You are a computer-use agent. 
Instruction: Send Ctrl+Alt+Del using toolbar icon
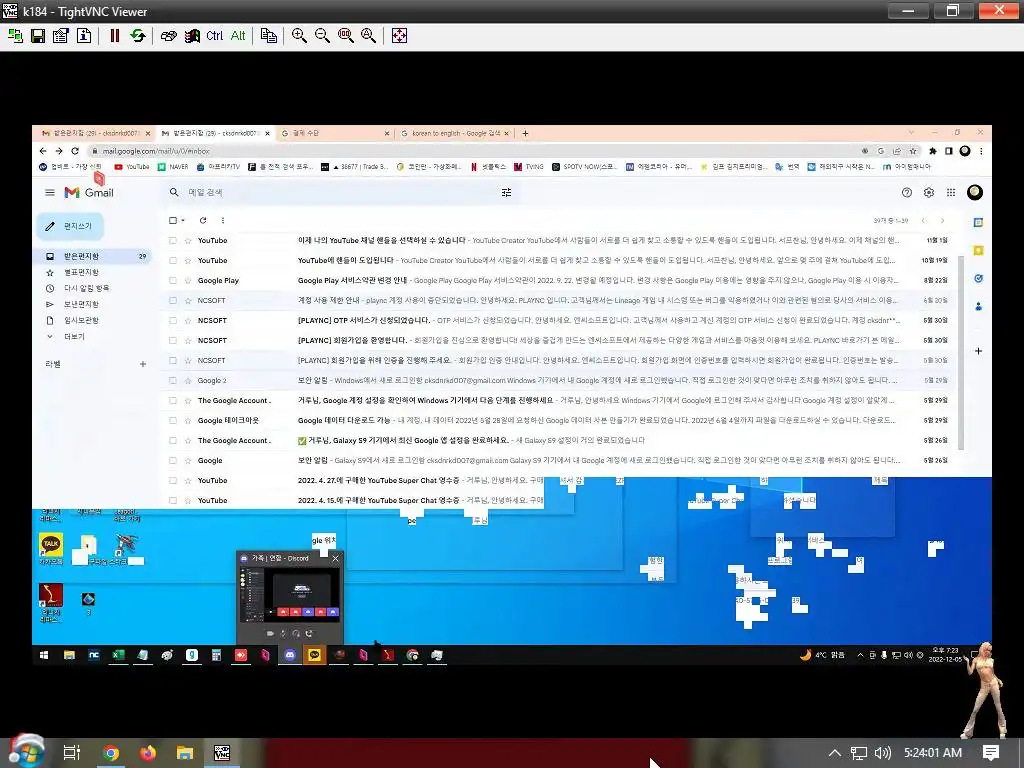(x=168, y=35)
